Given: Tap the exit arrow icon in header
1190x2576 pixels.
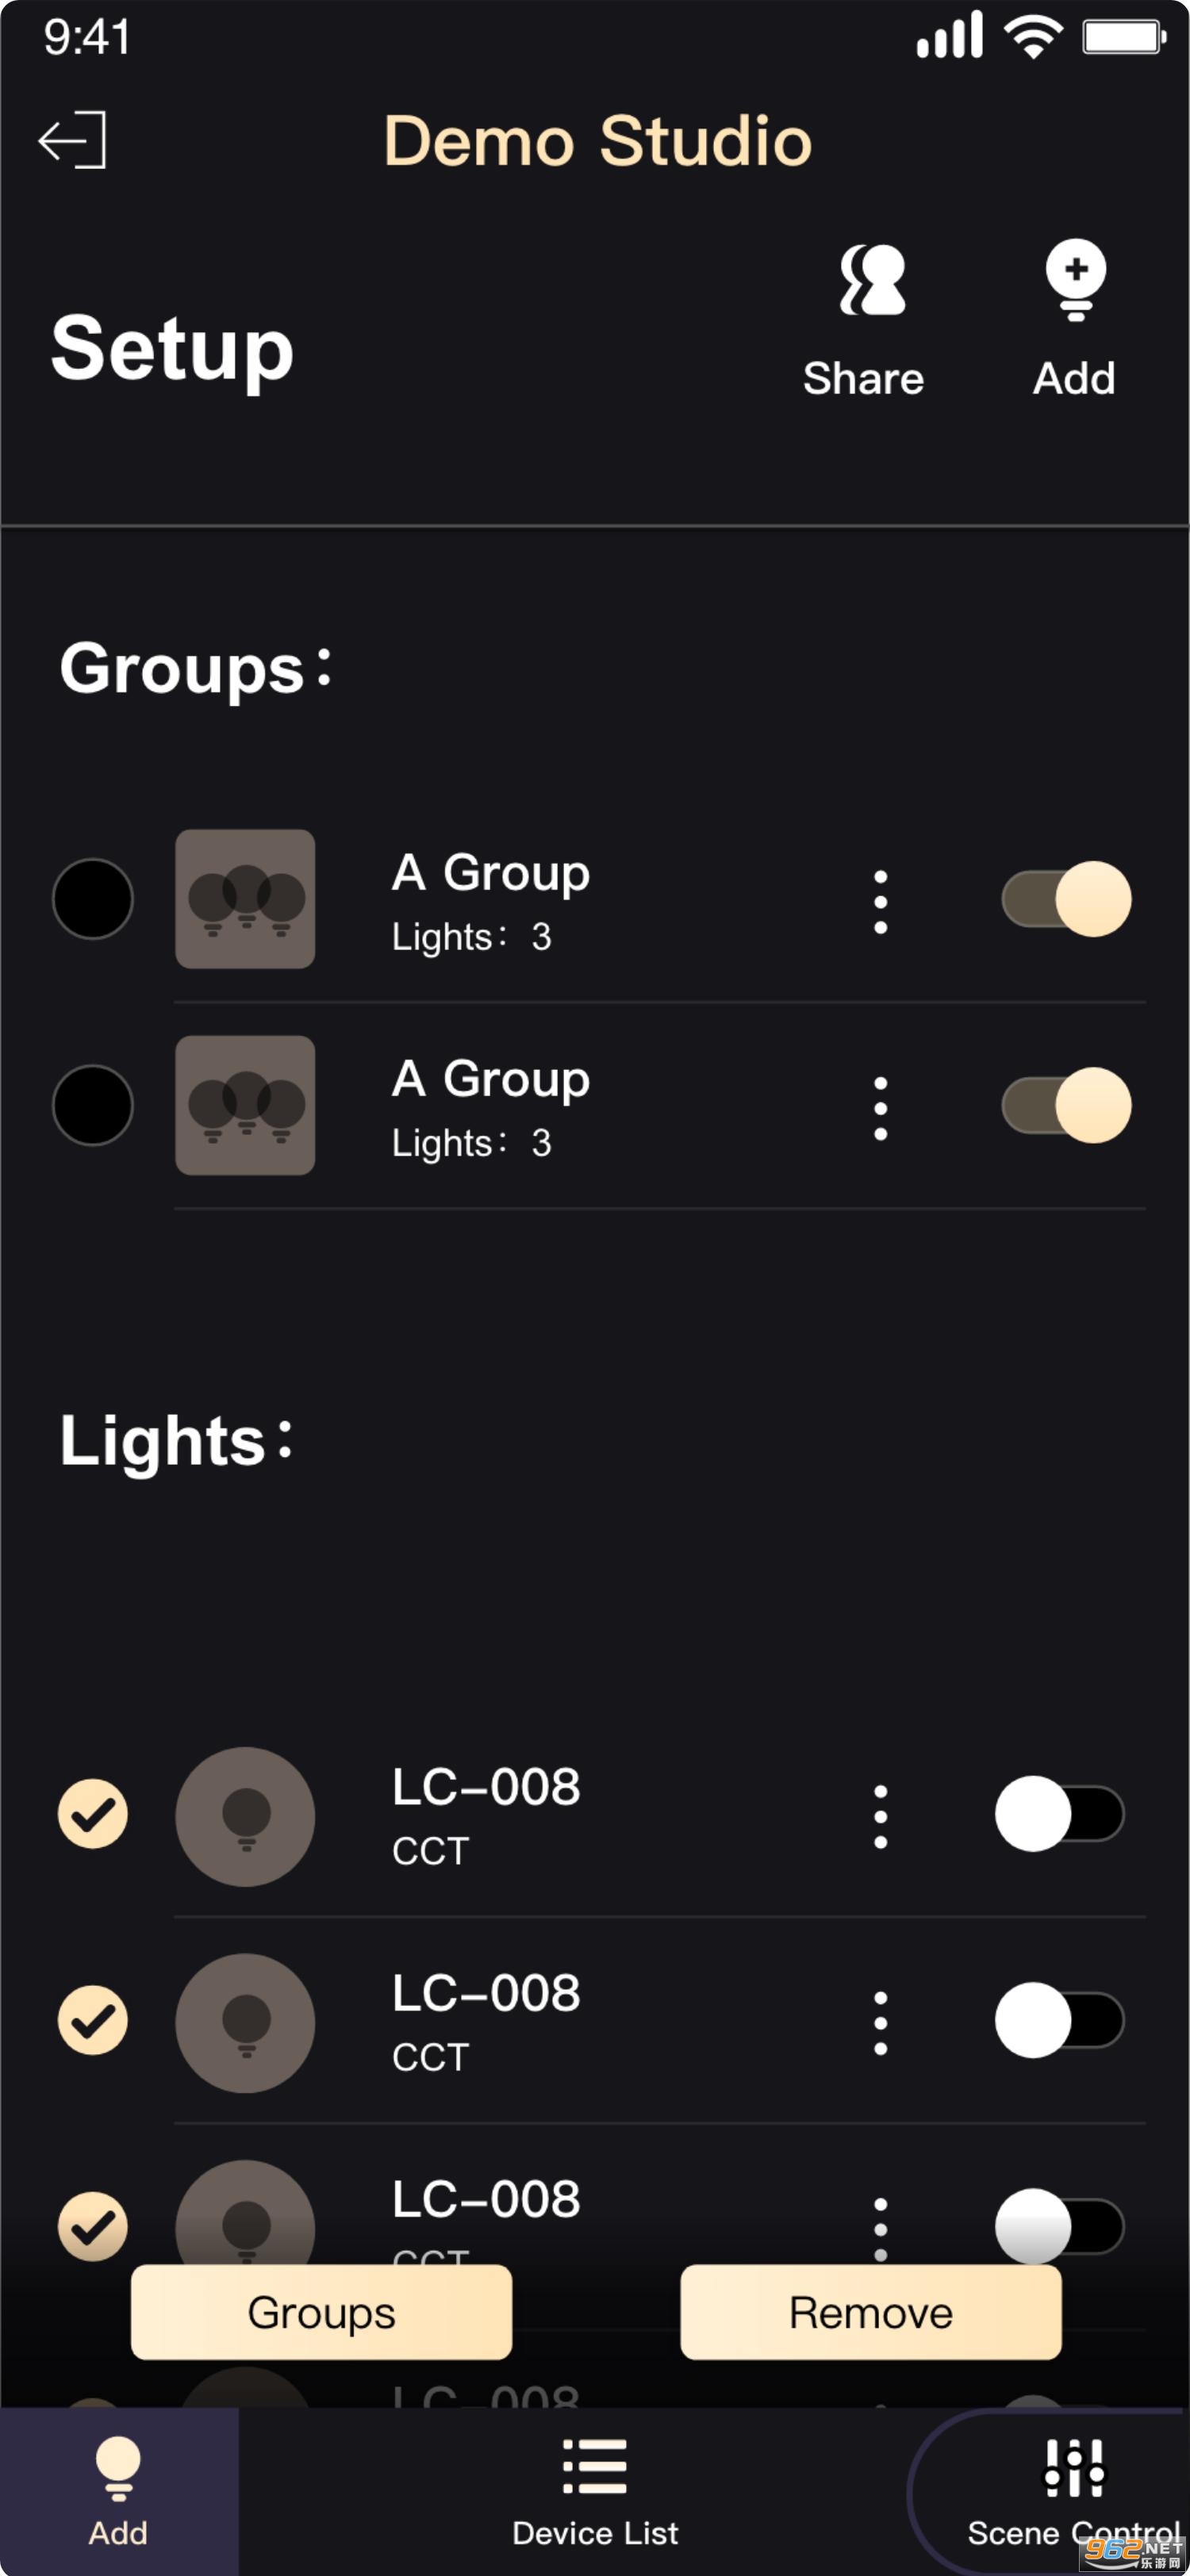Looking at the screenshot, I should click(72, 140).
